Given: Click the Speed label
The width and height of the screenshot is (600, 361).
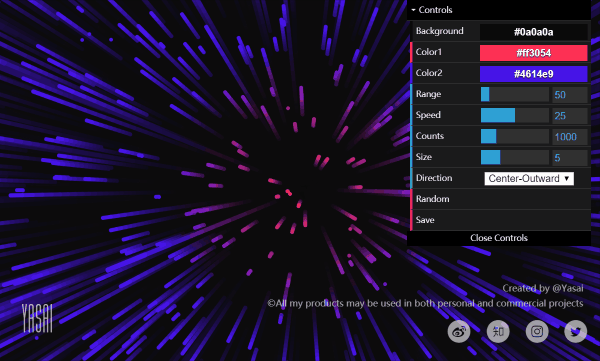Looking at the screenshot, I should pyautogui.click(x=428, y=115).
